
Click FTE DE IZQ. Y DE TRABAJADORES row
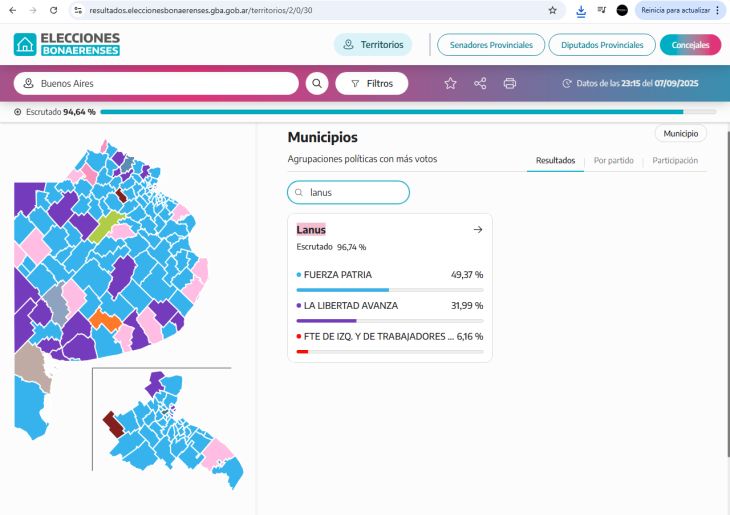point(390,336)
